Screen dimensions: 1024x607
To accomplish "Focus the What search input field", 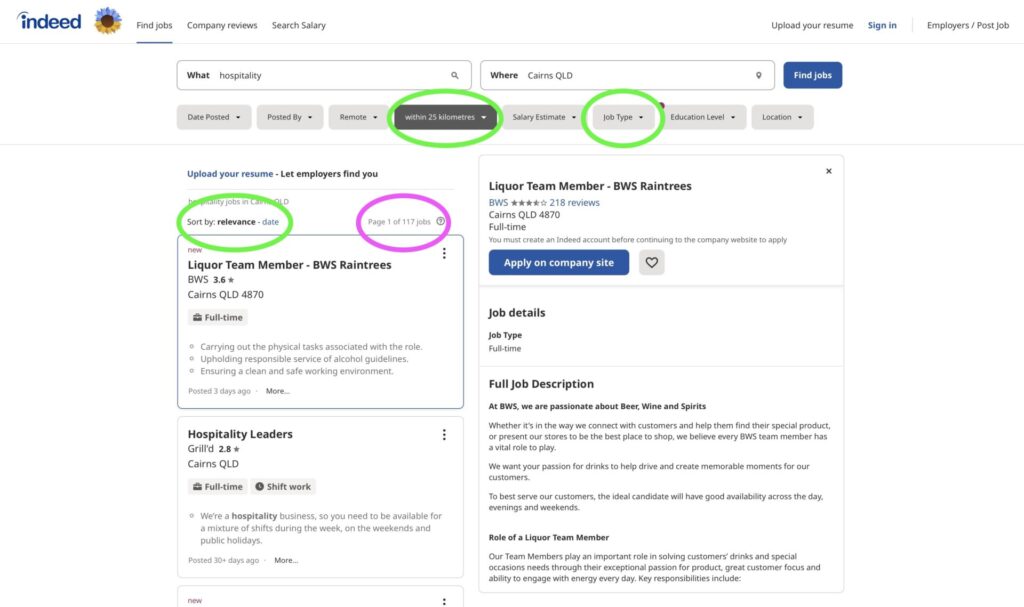I will [324, 75].
